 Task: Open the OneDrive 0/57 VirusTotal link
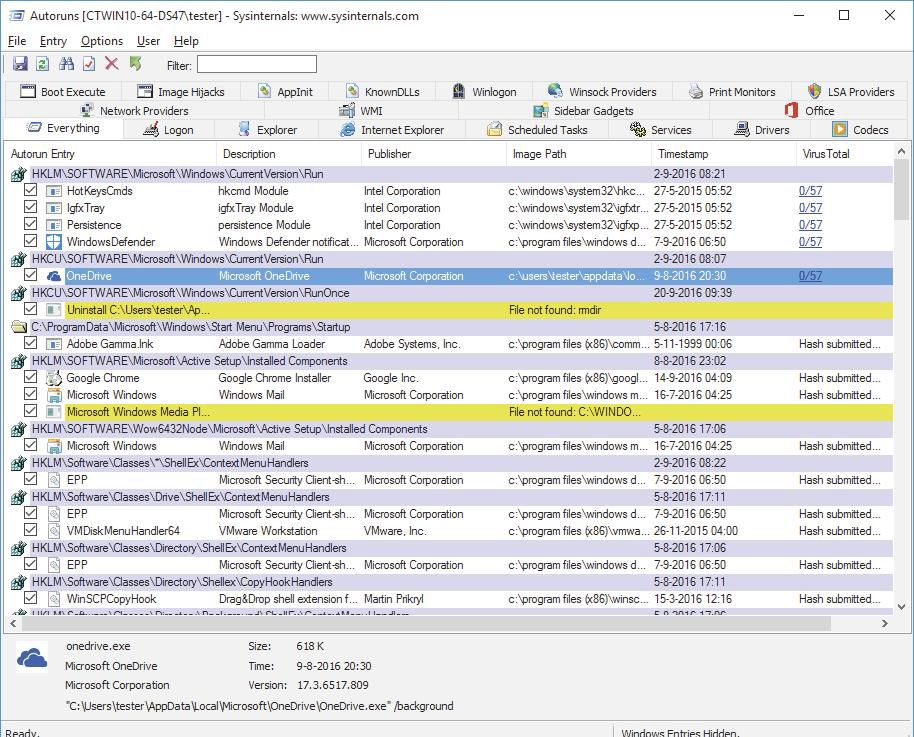point(810,276)
